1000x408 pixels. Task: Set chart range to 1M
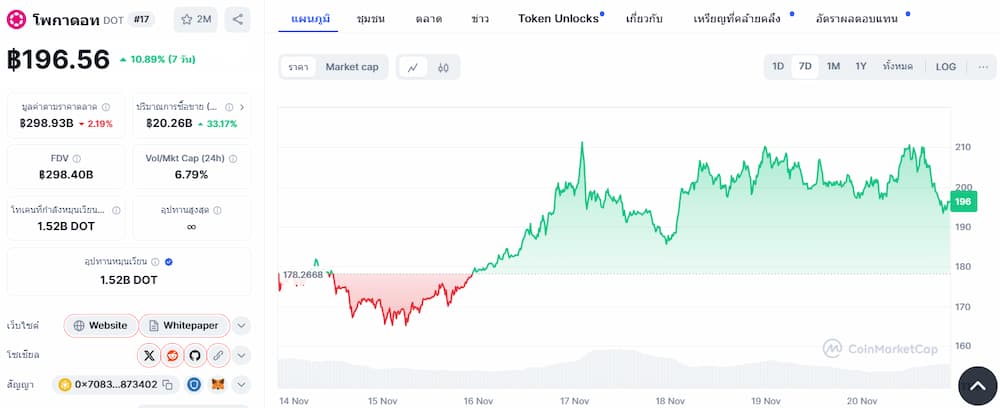(x=834, y=66)
